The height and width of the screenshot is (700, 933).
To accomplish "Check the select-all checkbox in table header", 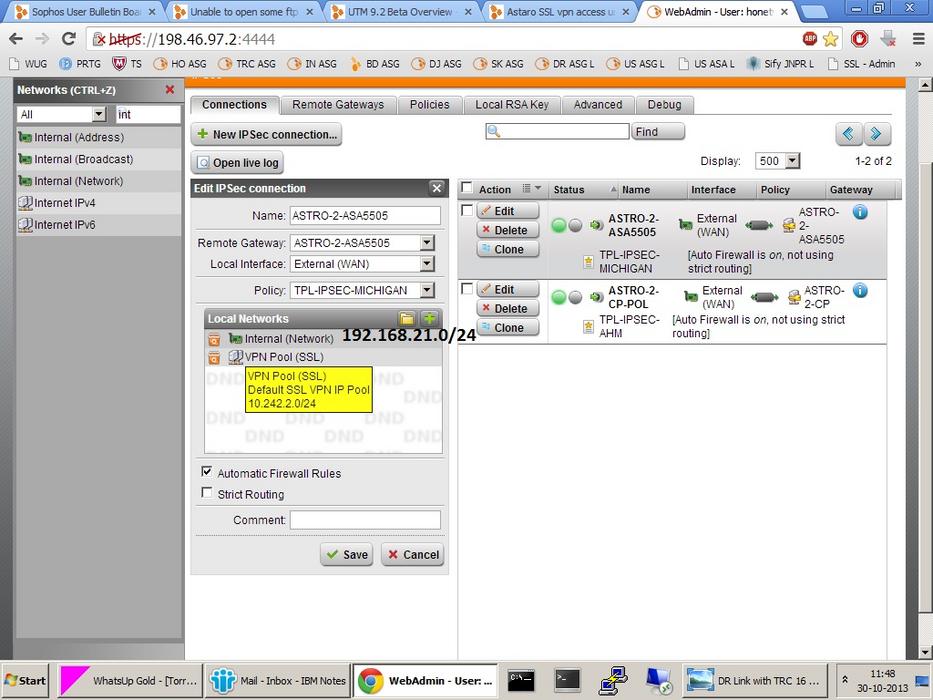I will tap(467, 189).
